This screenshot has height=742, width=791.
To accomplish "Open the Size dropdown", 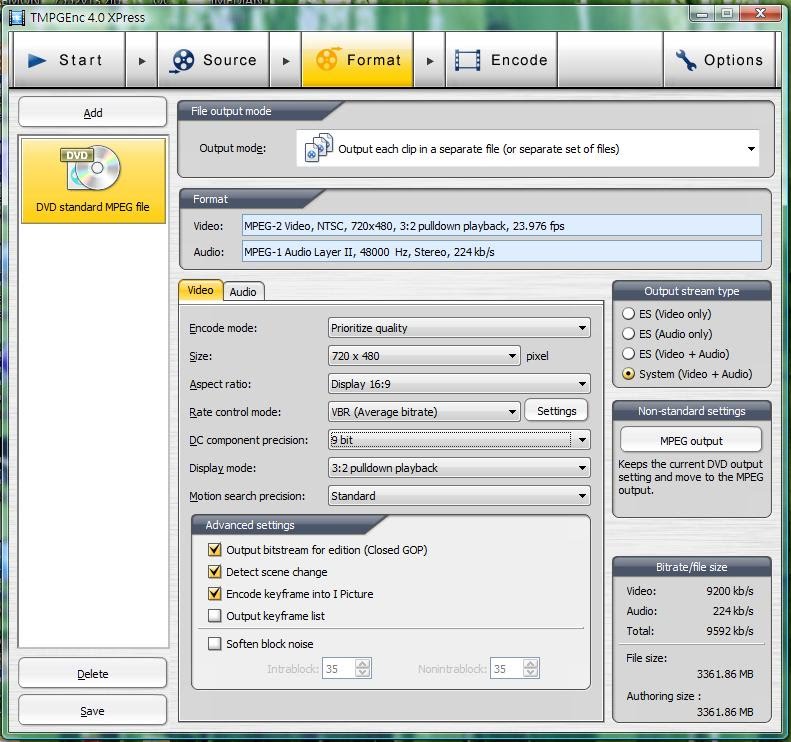I will tap(424, 356).
